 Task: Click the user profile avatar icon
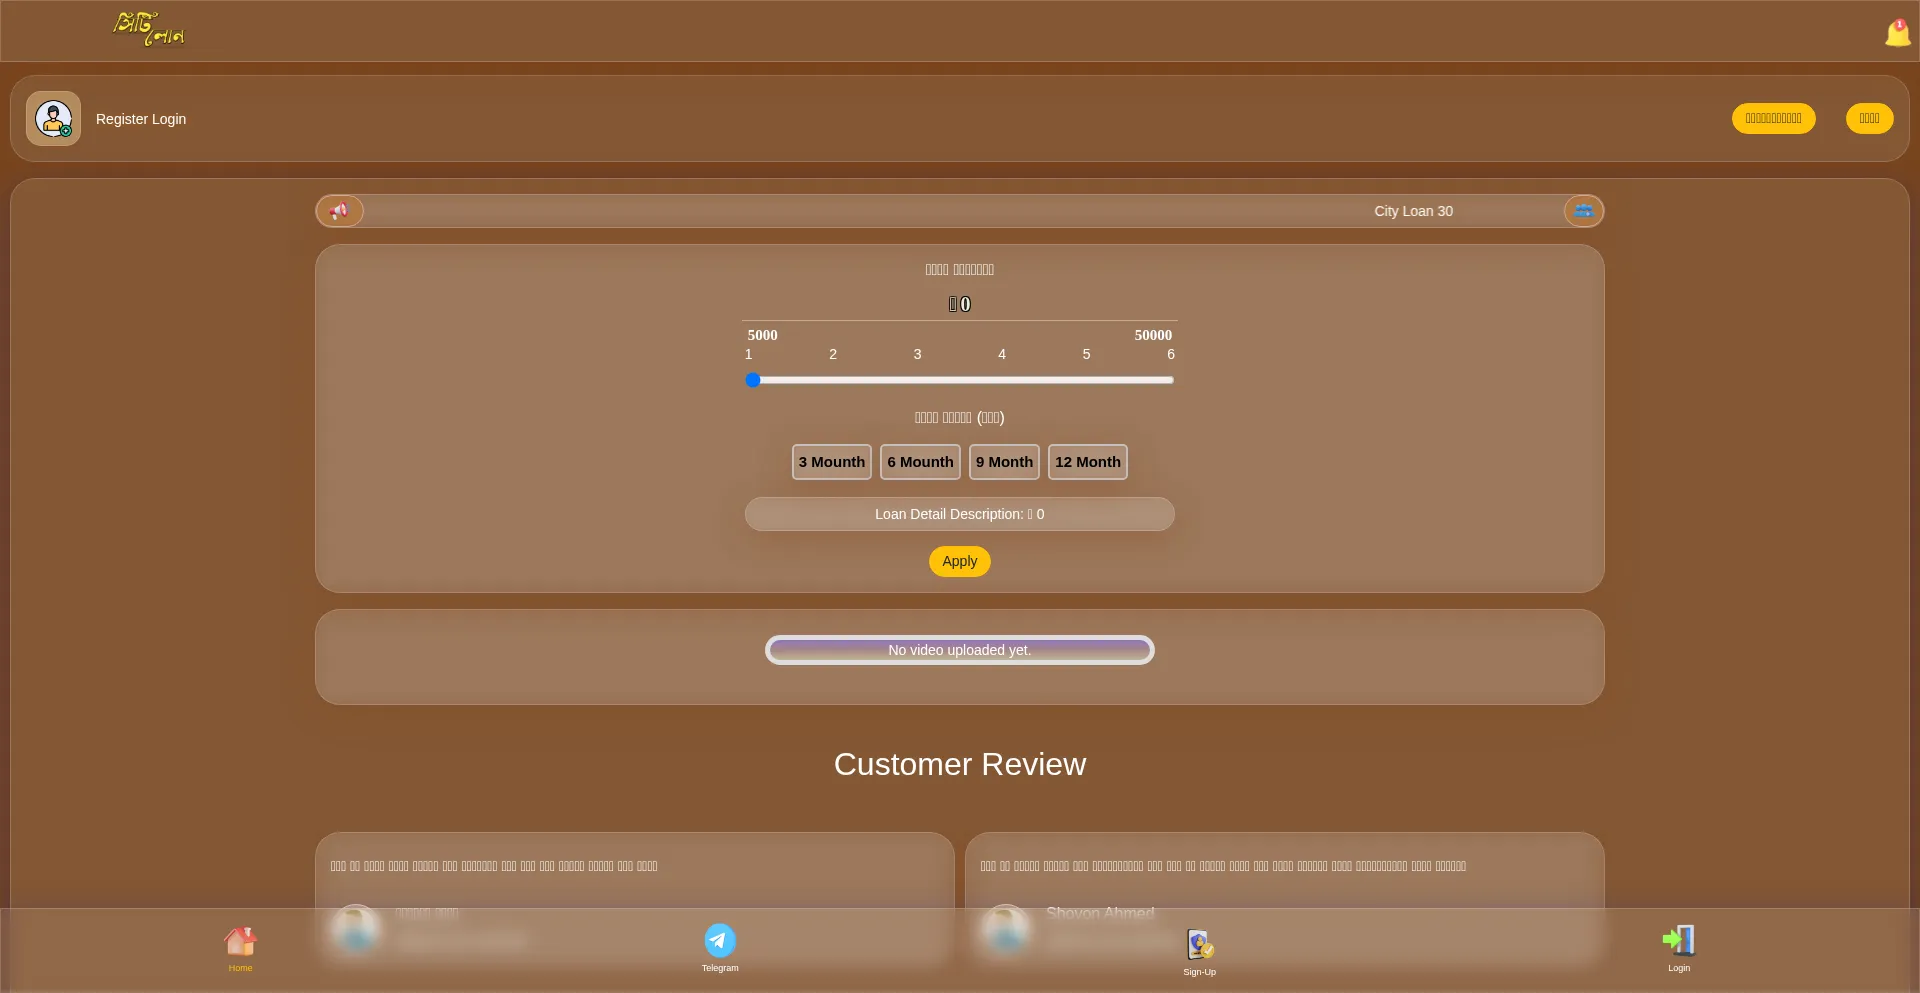click(53, 119)
